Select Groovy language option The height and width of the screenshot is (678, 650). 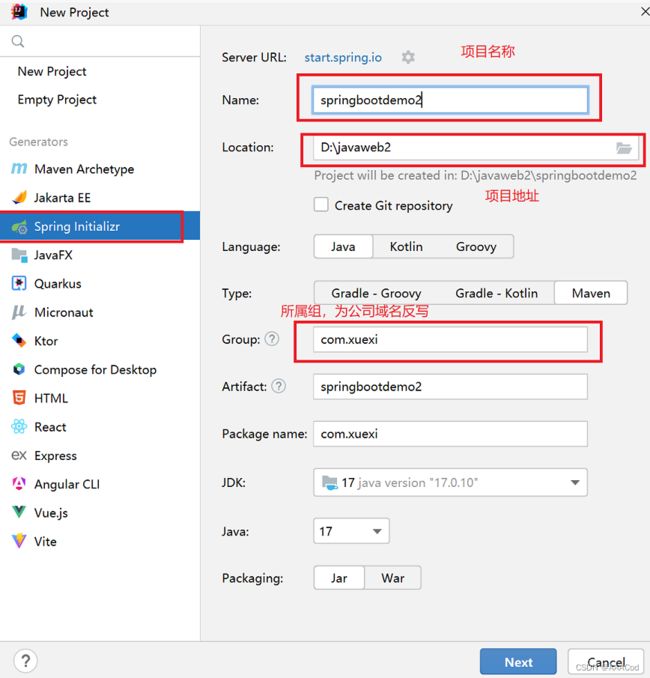[x=476, y=246]
